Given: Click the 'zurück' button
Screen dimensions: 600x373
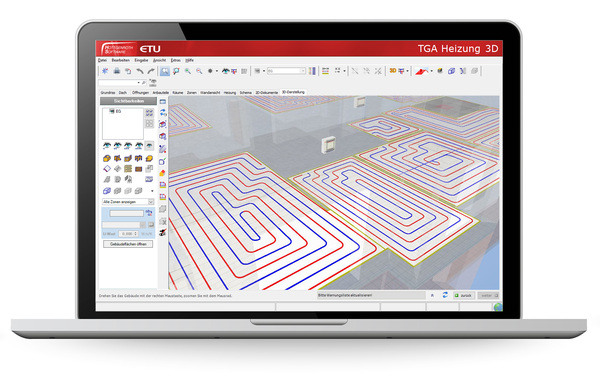Looking at the screenshot, I should [x=464, y=295].
